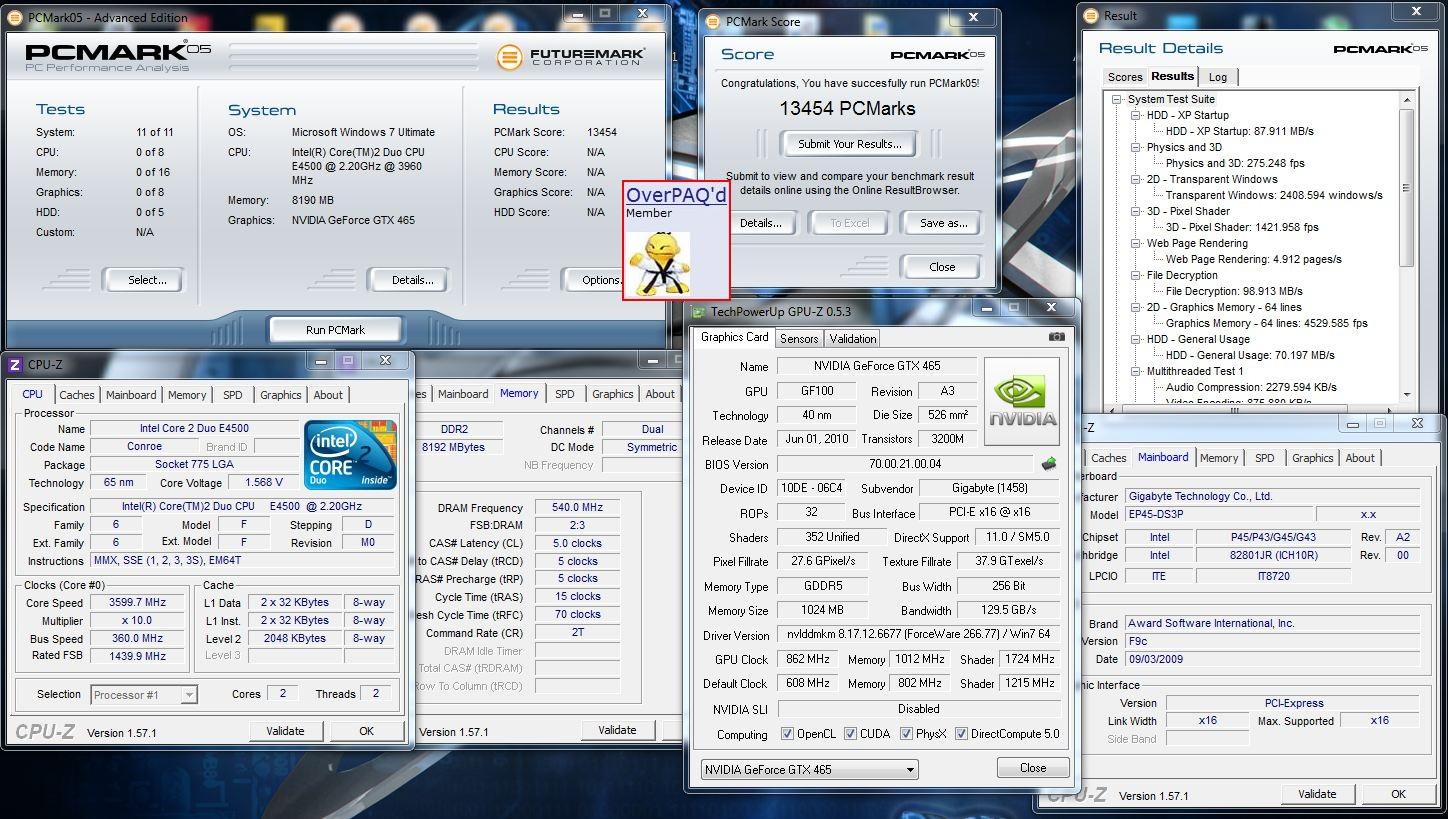Click Save as... in PCMark Score

pos(943,223)
